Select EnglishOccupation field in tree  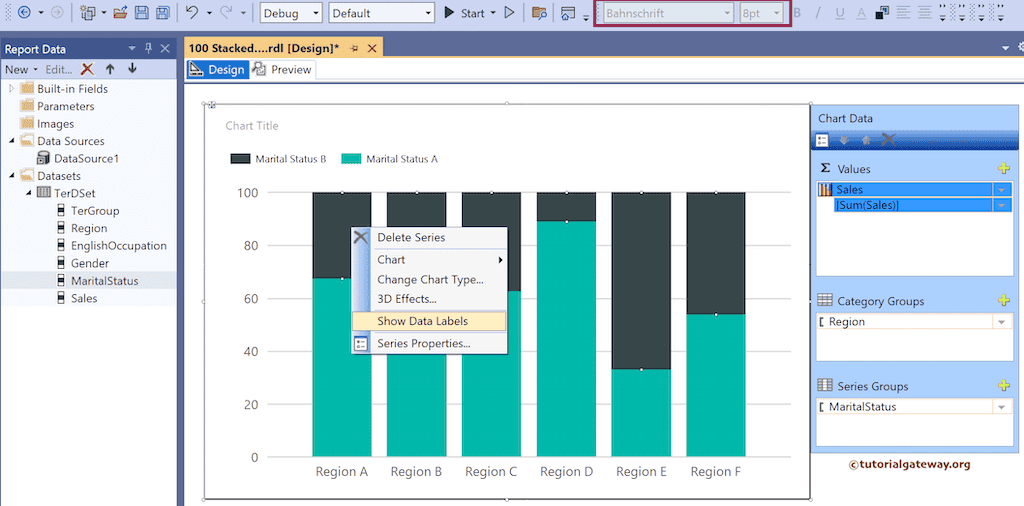119,246
